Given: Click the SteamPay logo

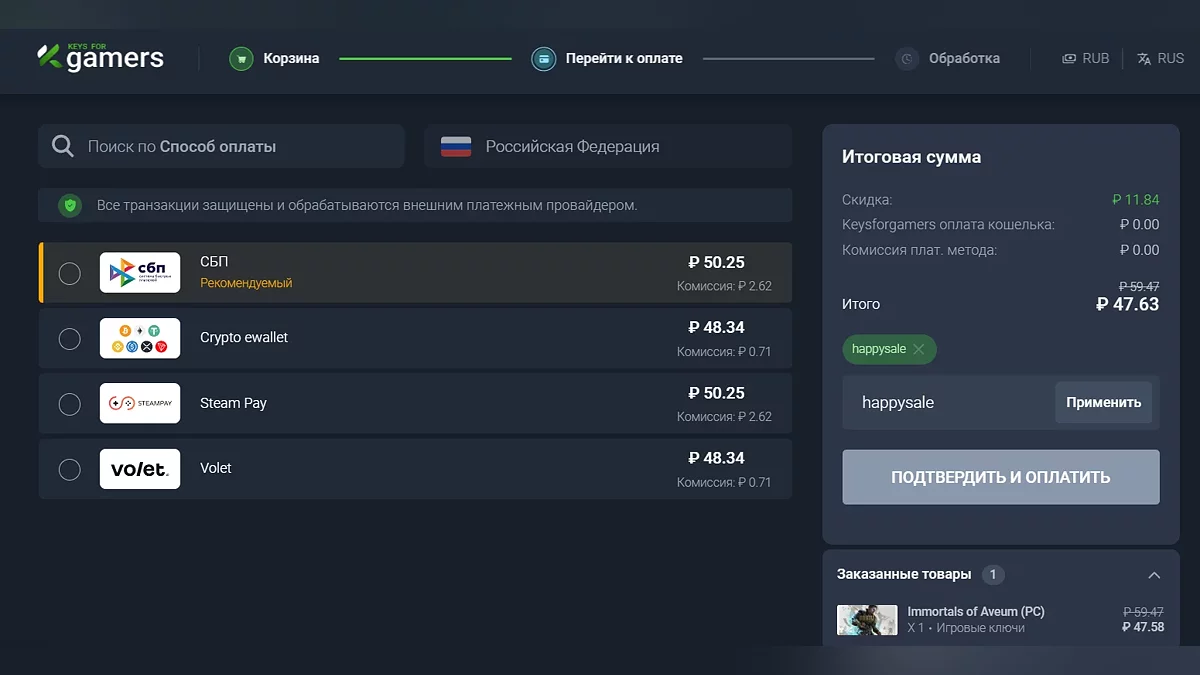Looking at the screenshot, I should pyautogui.click(x=140, y=403).
